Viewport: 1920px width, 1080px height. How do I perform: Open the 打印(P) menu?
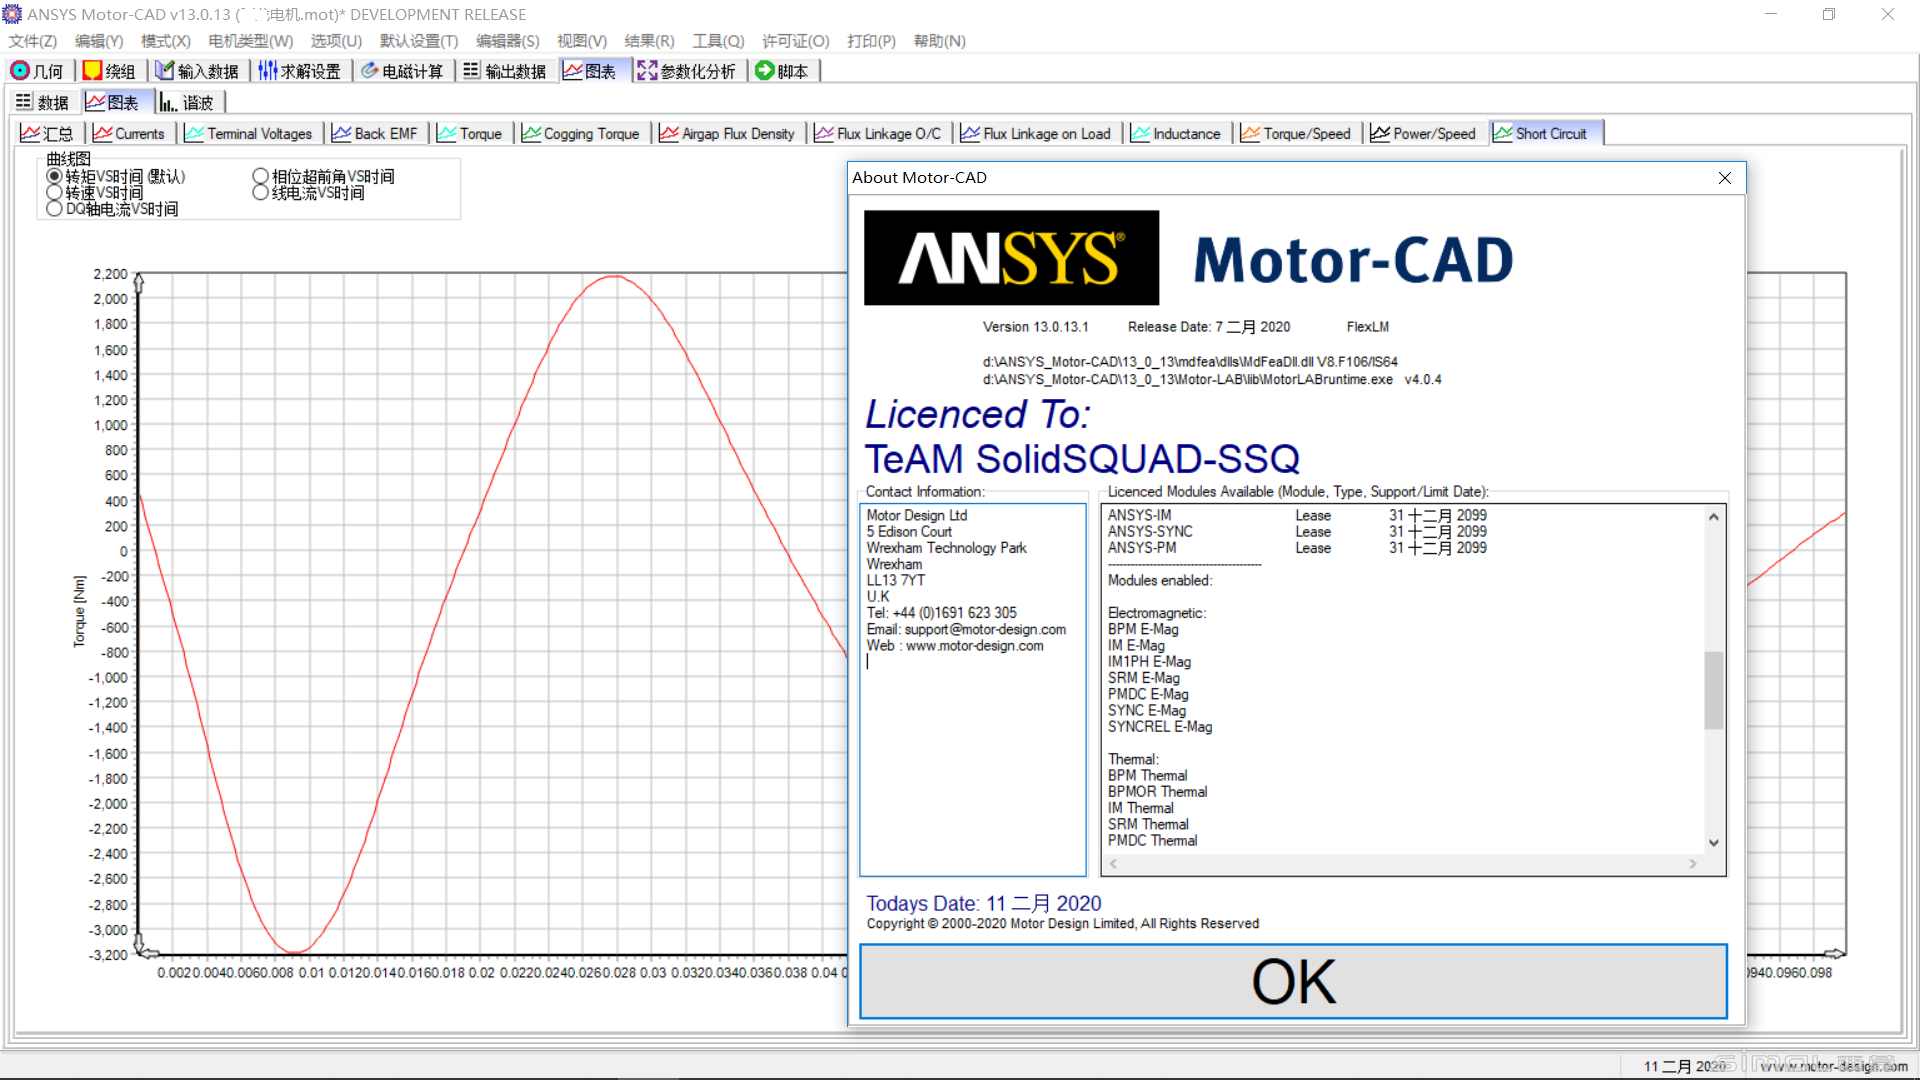click(871, 41)
